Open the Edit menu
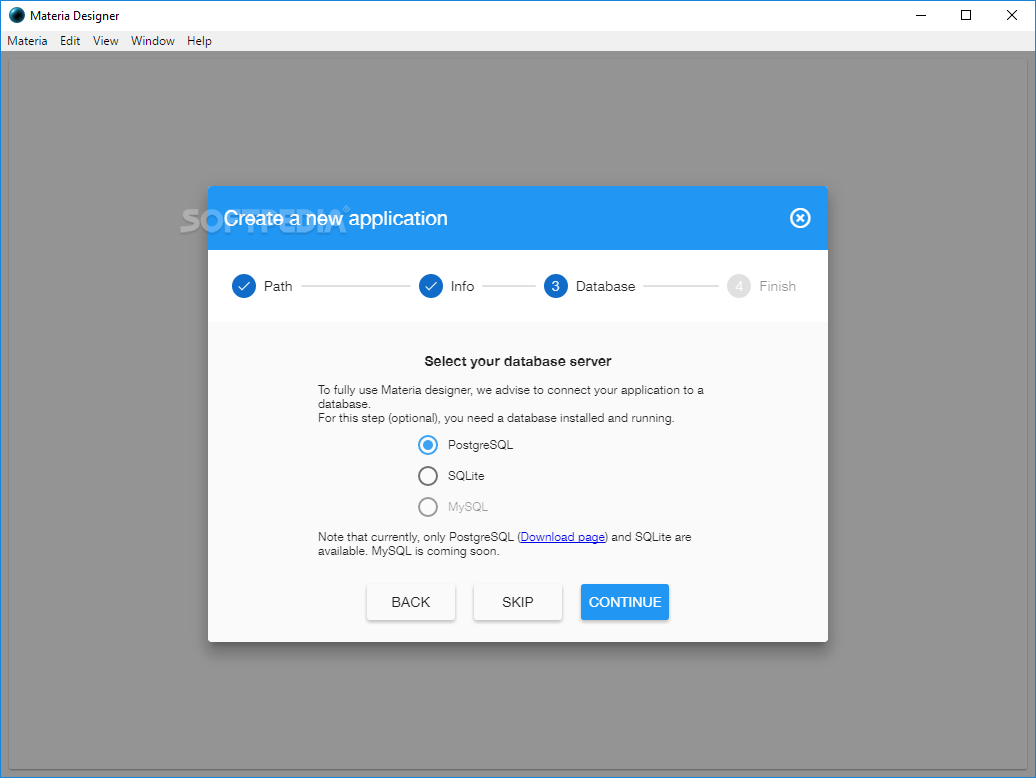1036x778 pixels. coord(70,41)
